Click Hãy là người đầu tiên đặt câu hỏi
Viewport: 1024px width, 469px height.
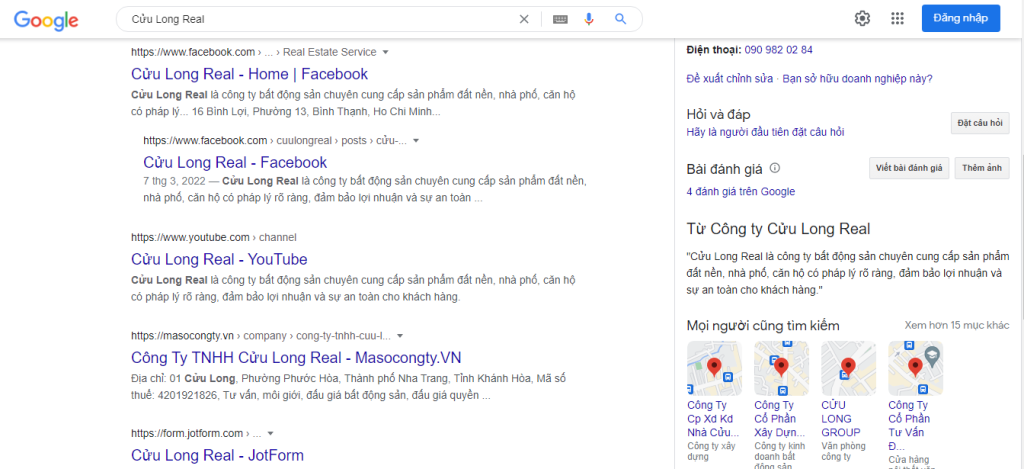click(x=765, y=132)
